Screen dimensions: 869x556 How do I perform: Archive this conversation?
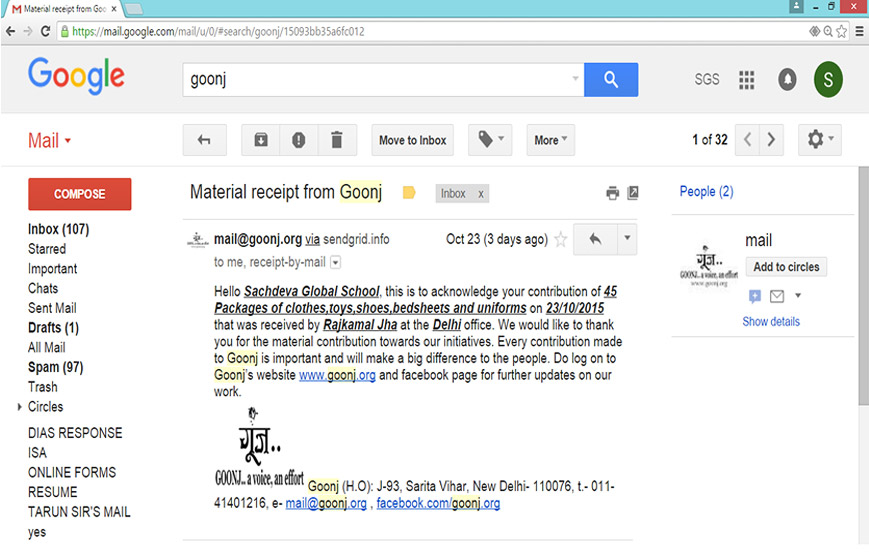(260, 140)
